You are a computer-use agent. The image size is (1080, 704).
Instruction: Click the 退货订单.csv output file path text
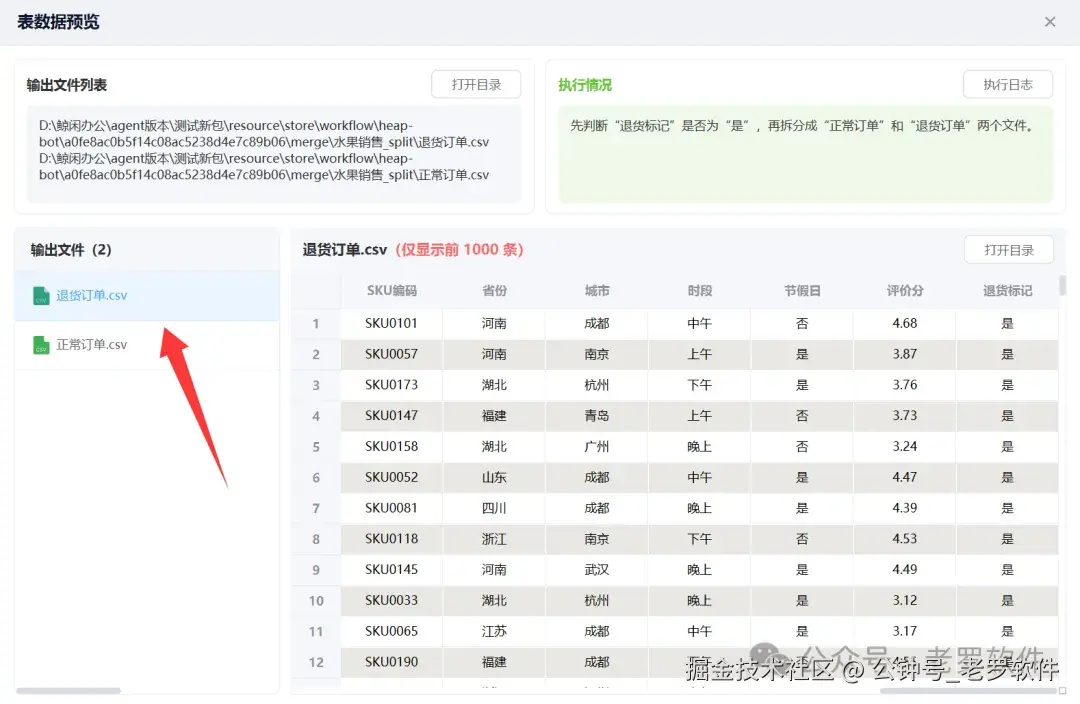click(x=264, y=134)
